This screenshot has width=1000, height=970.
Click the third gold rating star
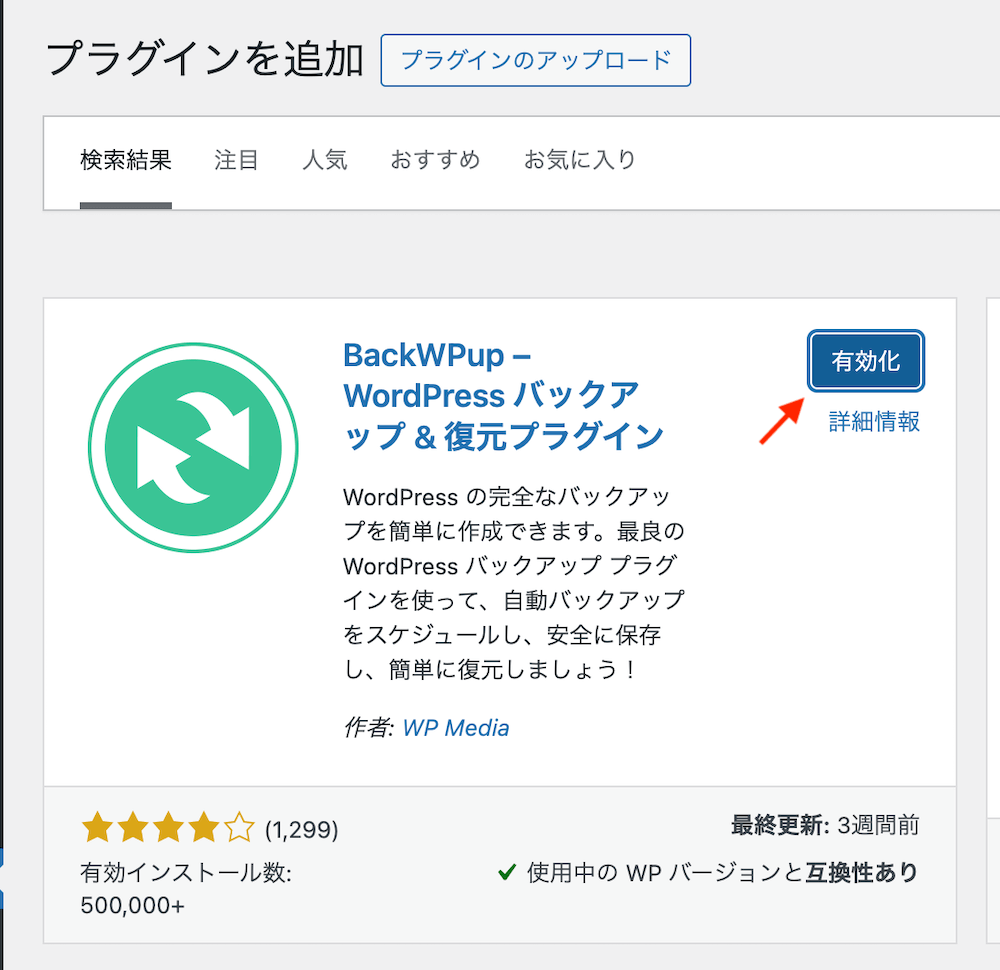click(x=168, y=827)
